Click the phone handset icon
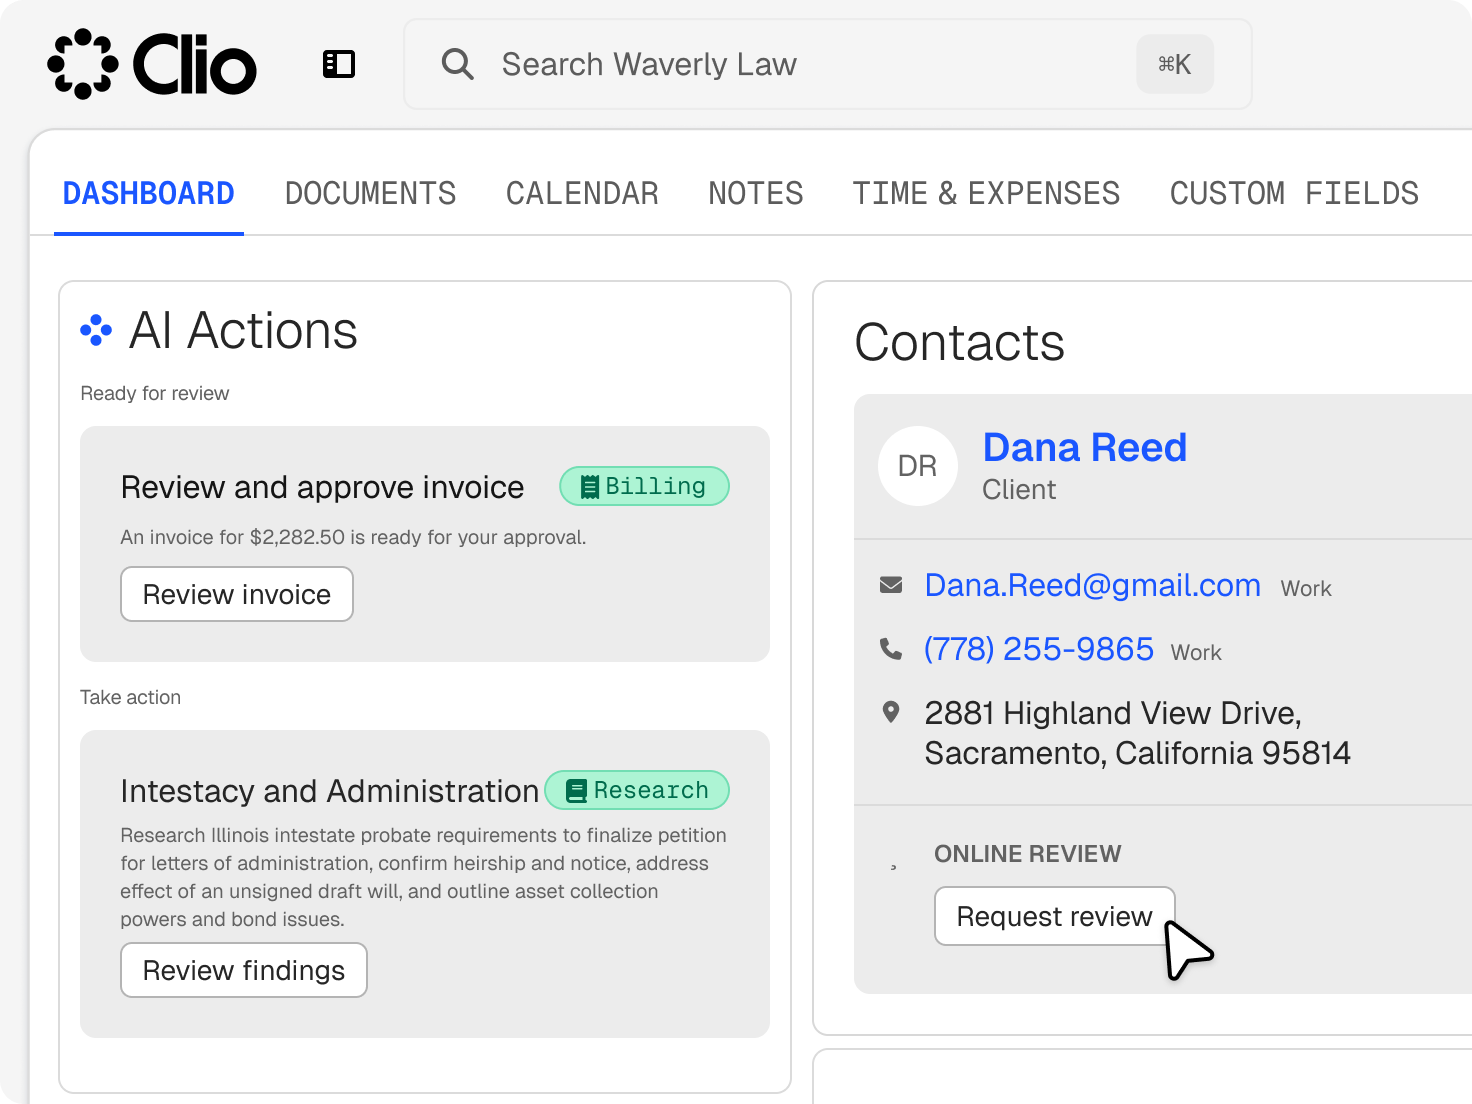This screenshot has height=1104, width=1472. pyautogui.click(x=890, y=649)
